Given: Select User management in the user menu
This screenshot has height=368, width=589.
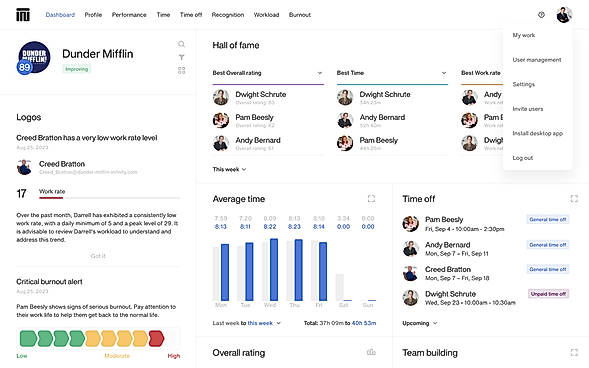Looking at the screenshot, I should pyautogui.click(x=537, y=60).
